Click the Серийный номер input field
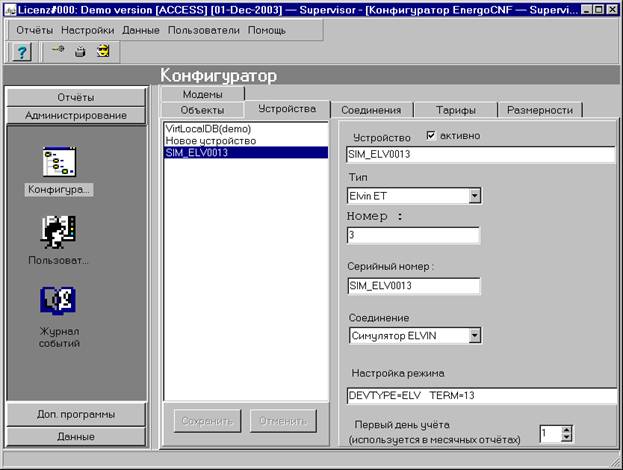This screenshot has height=470, width=623. (412, 286)
